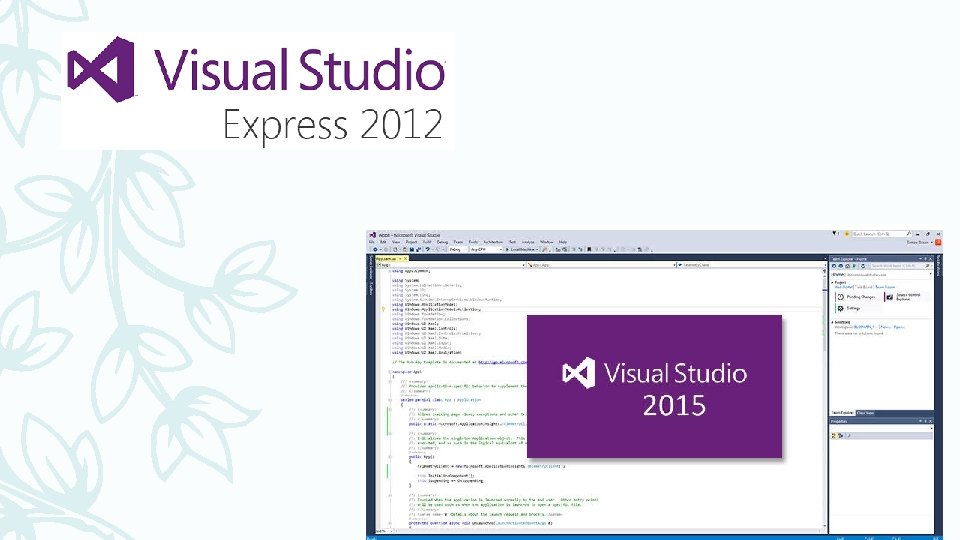Click the Save toolbar icon
960x540 pixels.
pos(411,249)
